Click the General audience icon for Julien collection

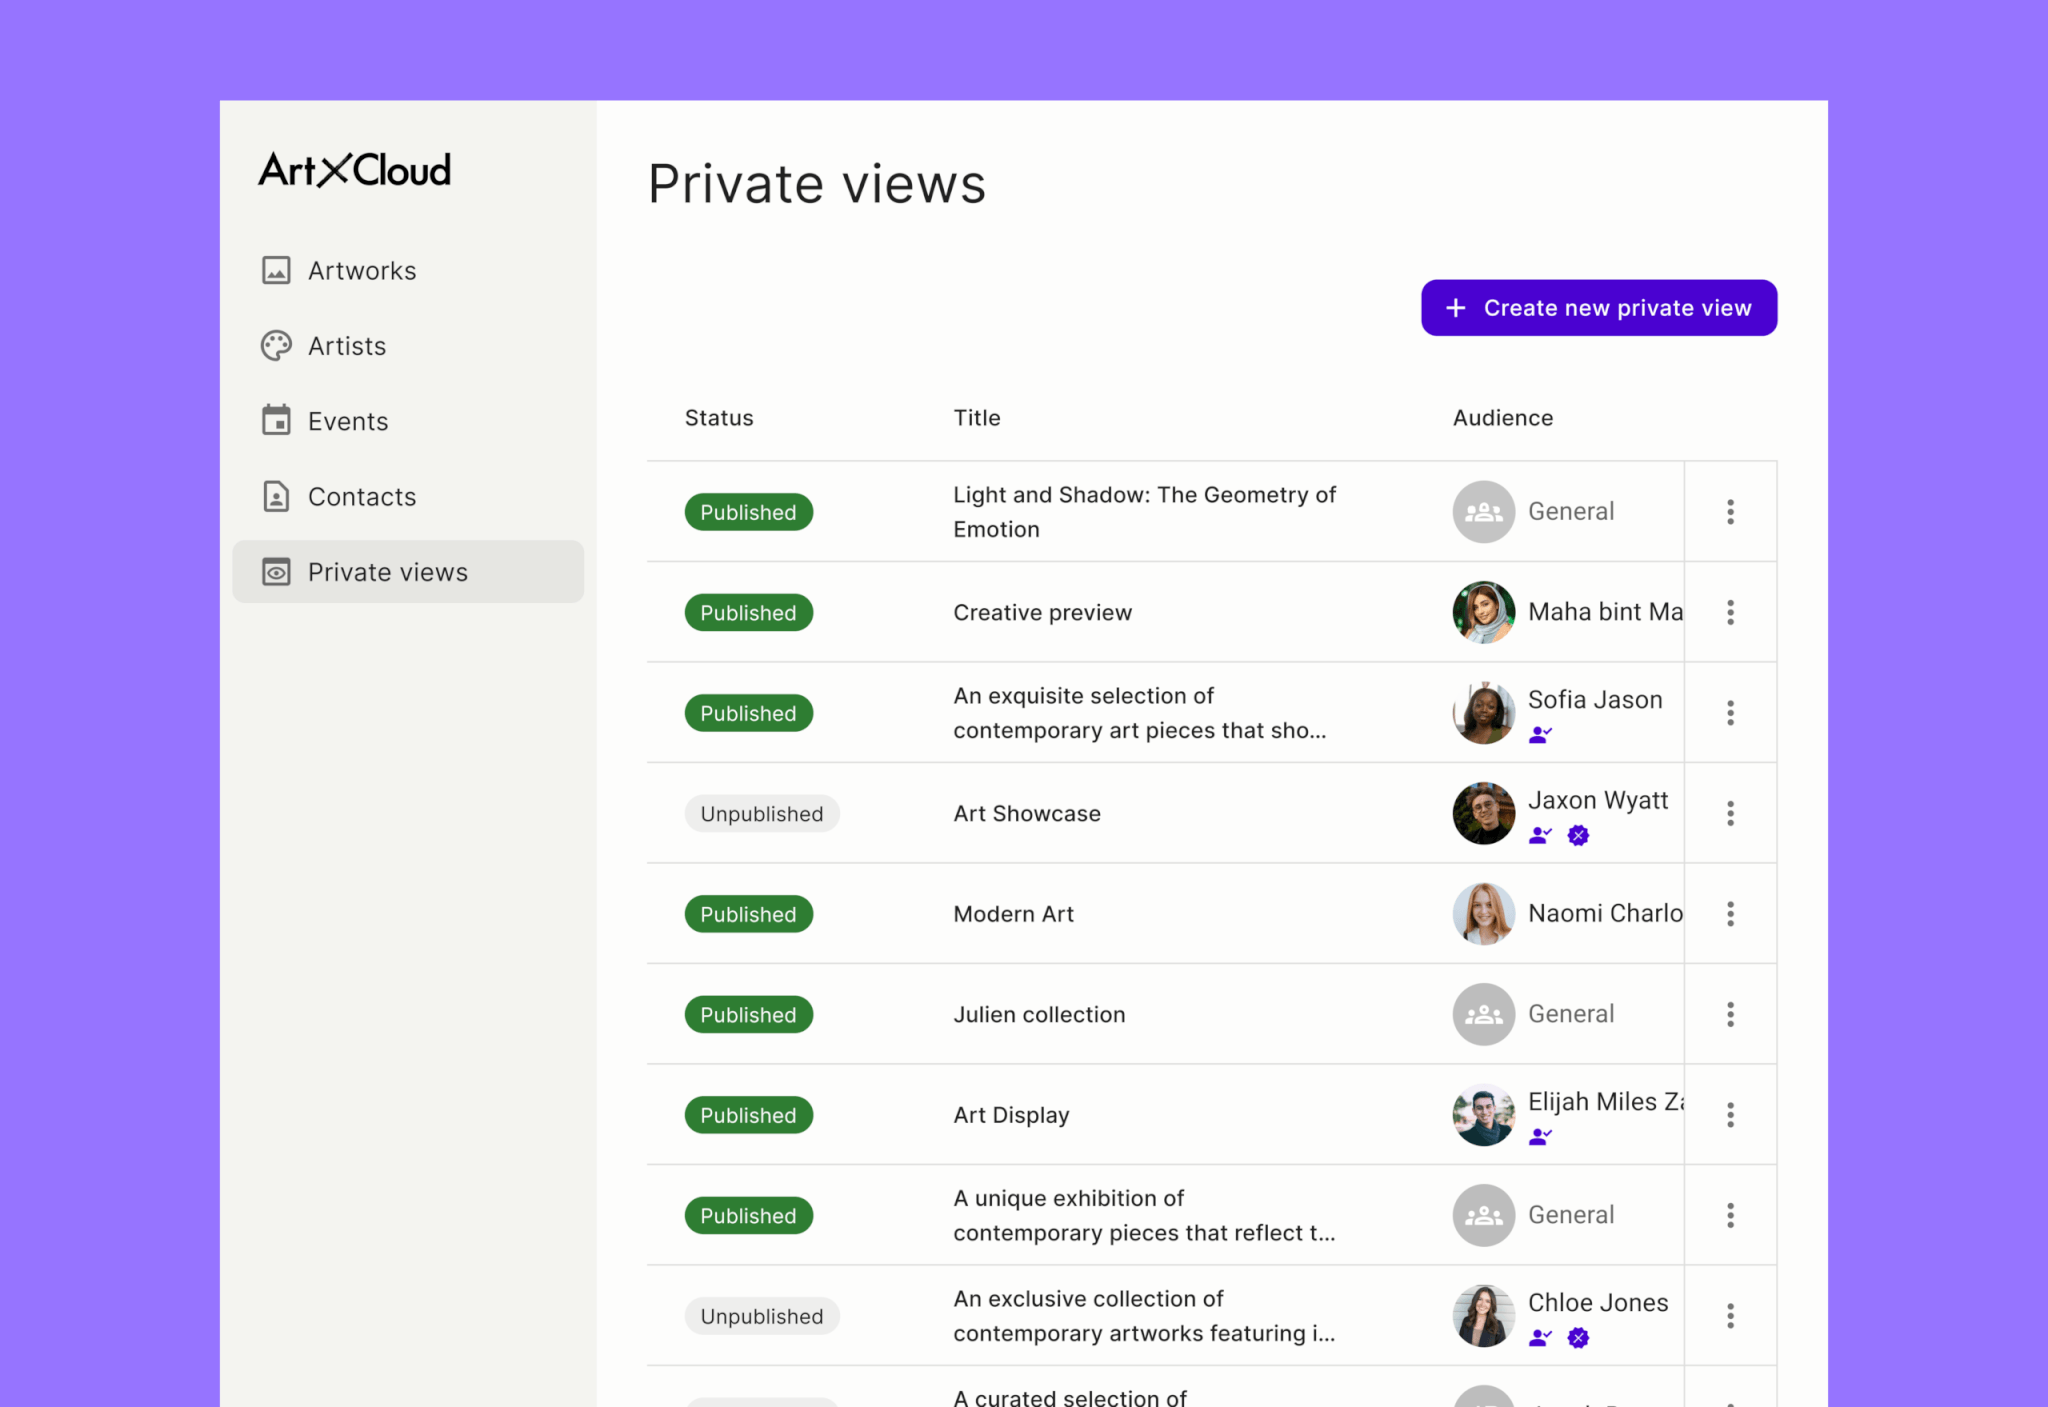tap(1484, 1014)
